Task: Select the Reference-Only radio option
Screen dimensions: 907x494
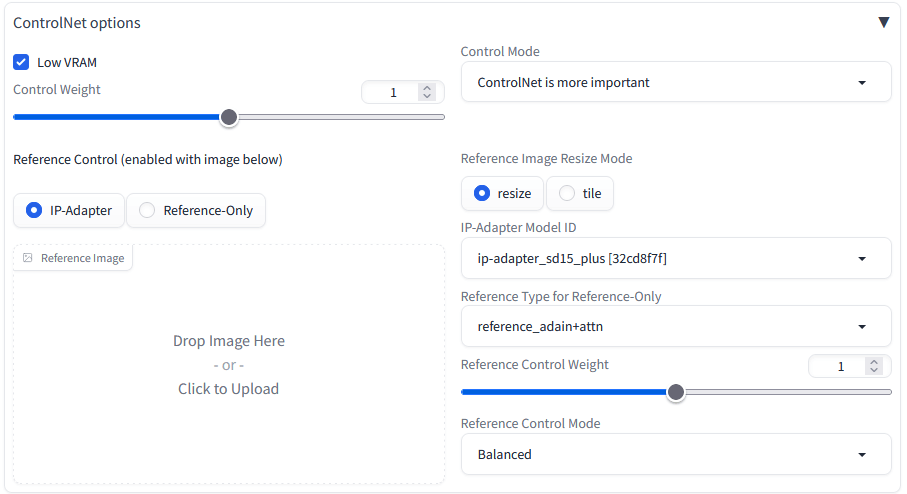Action: pos(147,210)
